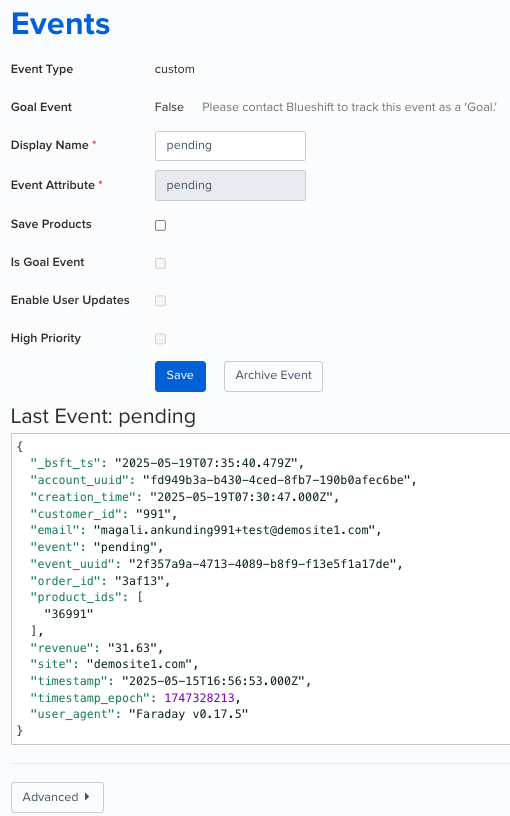Click the account_uuid value in JSON
Image resolution: width=510 pixels, height=816 pixels.
(x=276, y=480)
